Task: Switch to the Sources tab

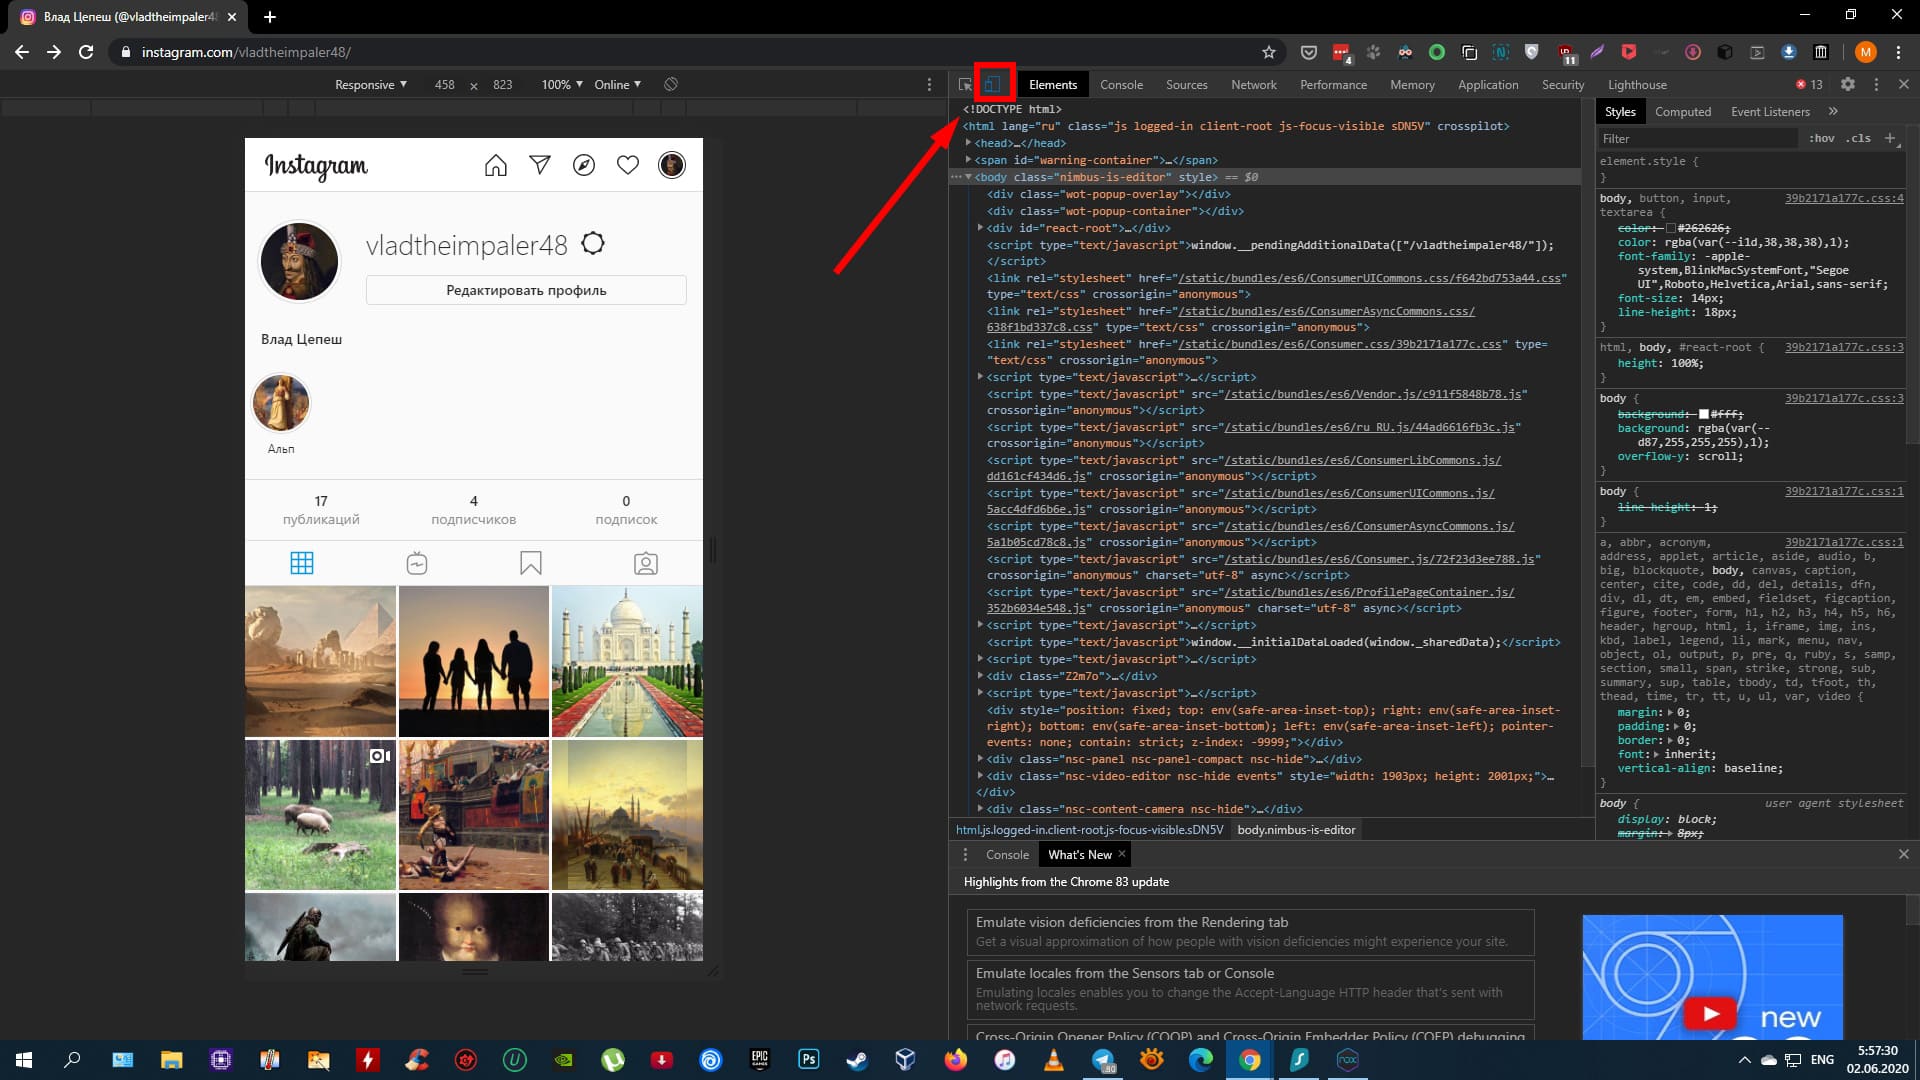Action: [x=1186, y=84]
